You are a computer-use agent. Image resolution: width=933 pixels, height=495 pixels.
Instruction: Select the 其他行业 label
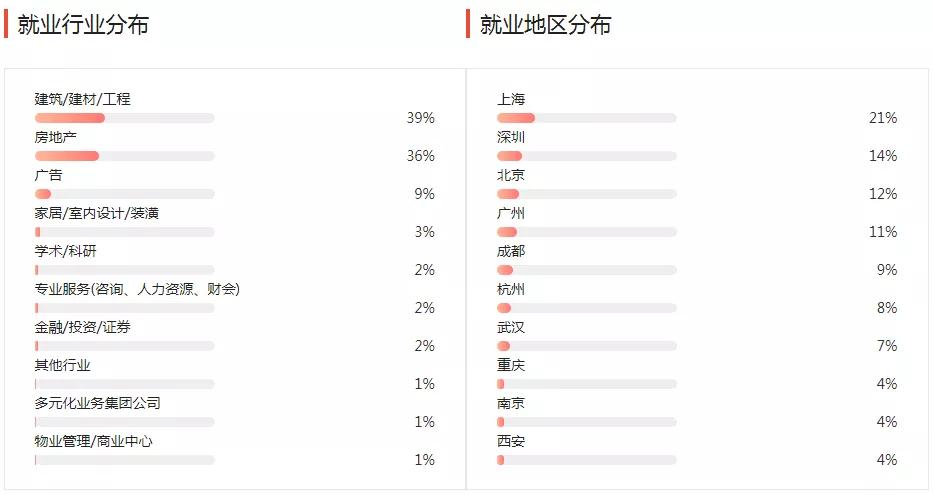coord(62,365)
